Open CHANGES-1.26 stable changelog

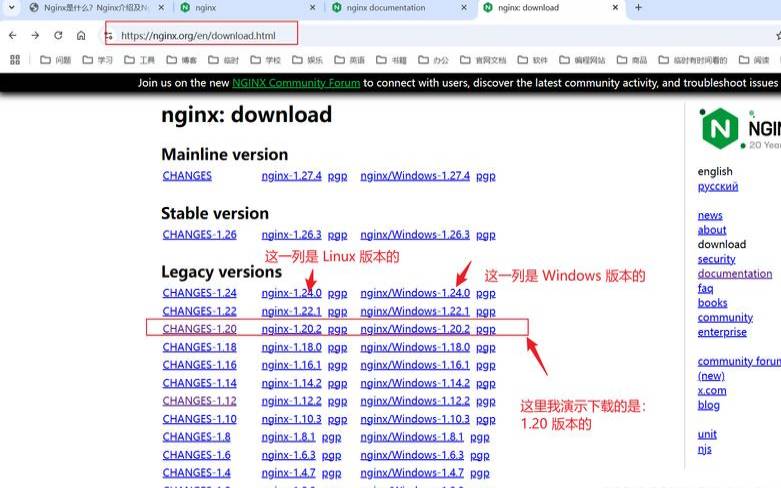[199, 235]
